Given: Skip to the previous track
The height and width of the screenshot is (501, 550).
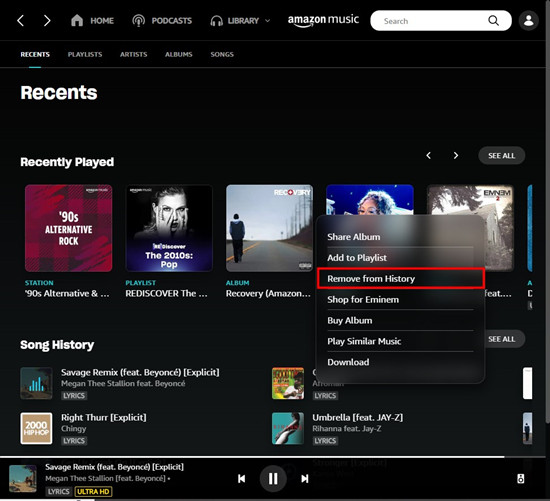Looking at the screenshot, I should [x=241, y=479].
